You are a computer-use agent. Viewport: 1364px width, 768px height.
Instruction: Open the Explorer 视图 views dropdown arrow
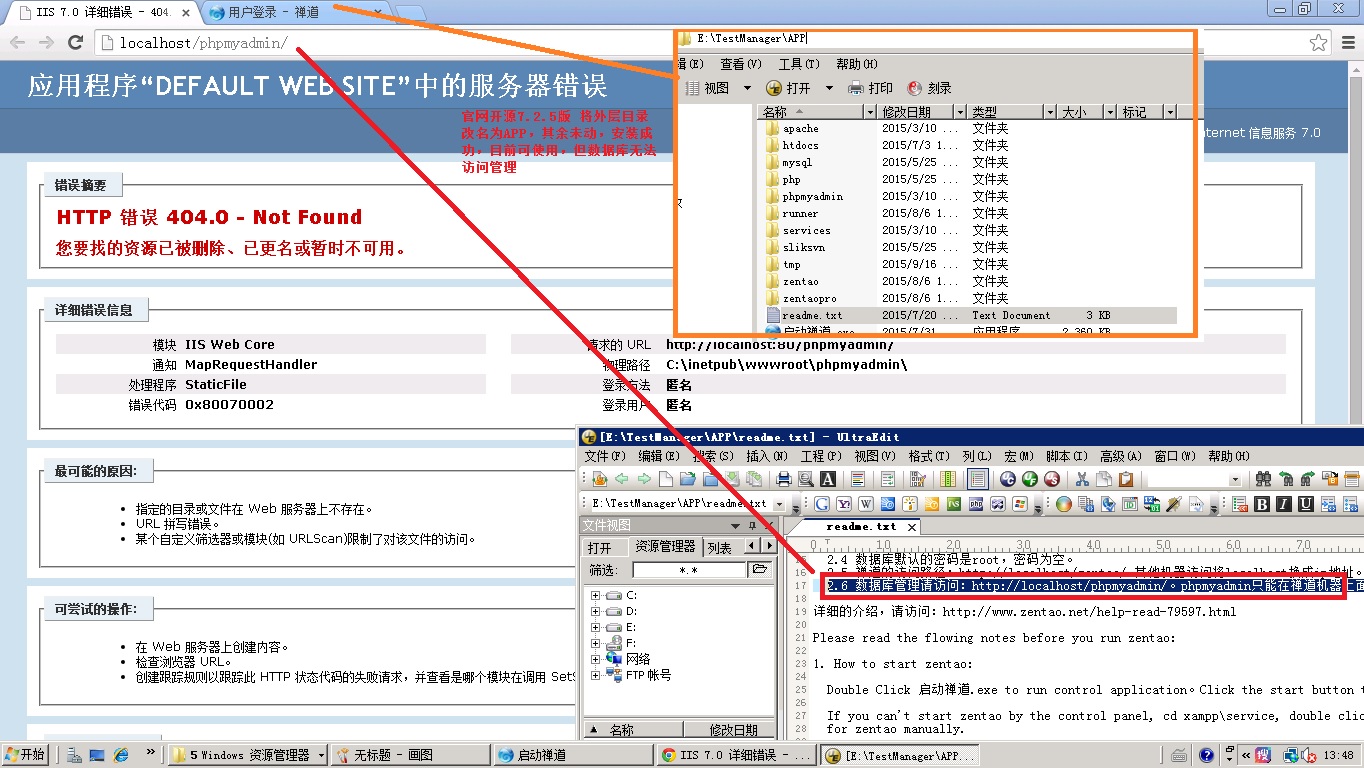747,88
